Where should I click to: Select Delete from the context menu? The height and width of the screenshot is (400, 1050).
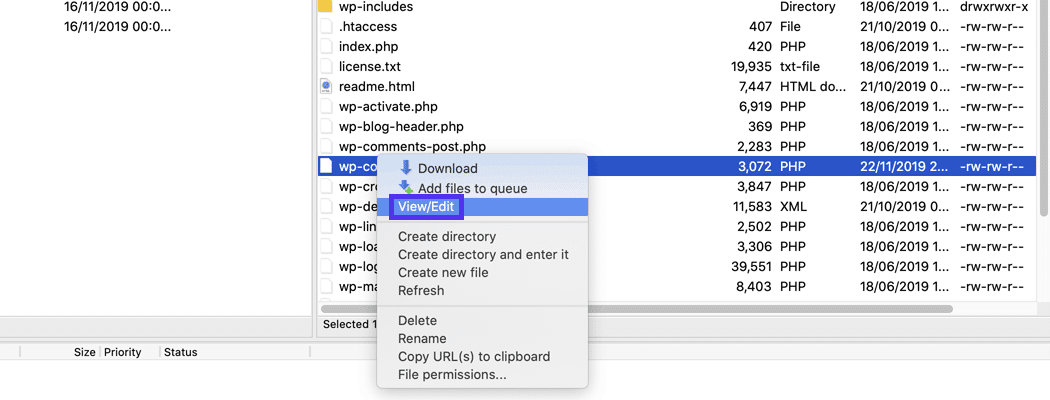coord(417,321)
